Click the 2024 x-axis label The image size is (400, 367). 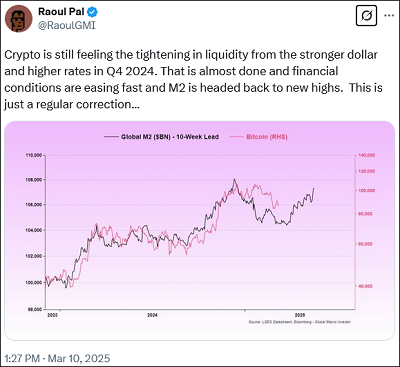tap(153, 315)
